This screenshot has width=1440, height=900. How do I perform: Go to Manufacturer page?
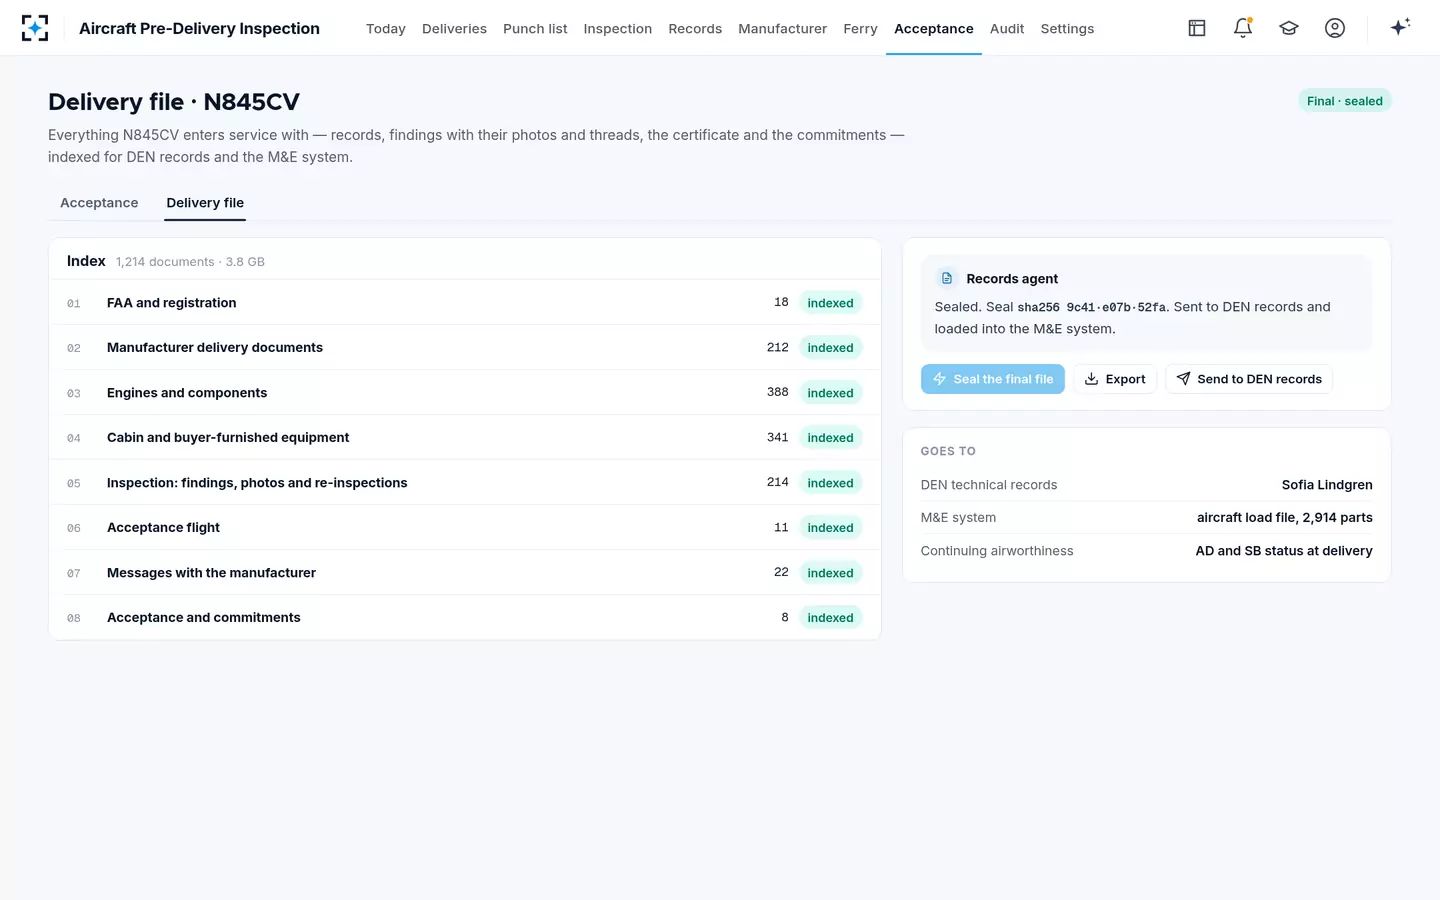pos(783,29)
